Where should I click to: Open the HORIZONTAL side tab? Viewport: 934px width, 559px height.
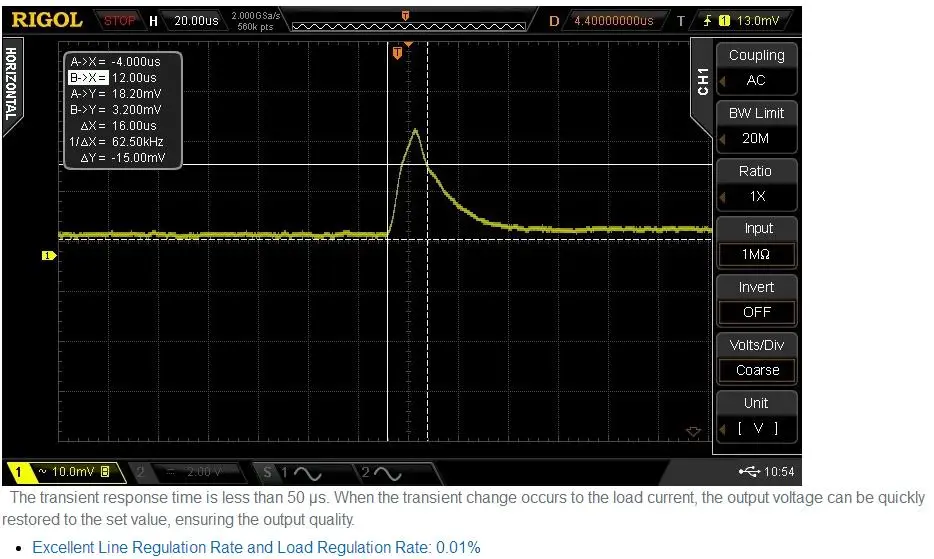click(x=11, y=85)
